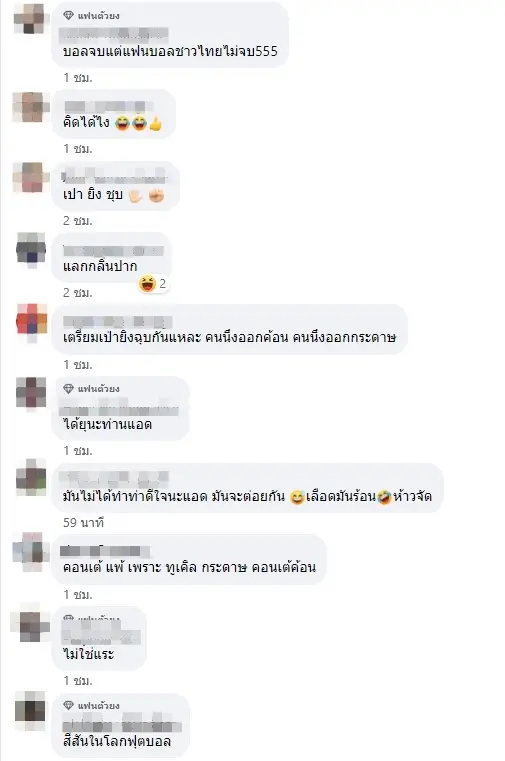
Task: Open commenter name above มันไม่ได้ทำท่าดีใจ comment
Action: click(114, 479)
